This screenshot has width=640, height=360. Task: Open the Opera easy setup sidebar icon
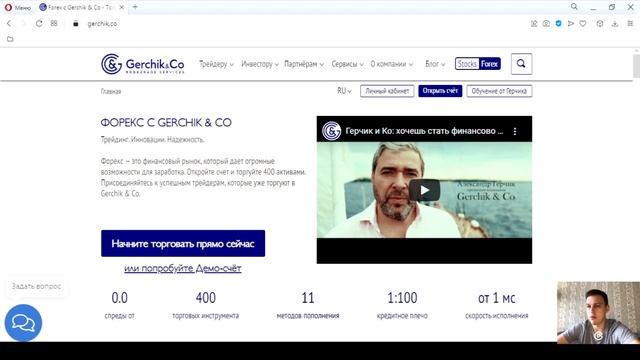[x=630, y=24]
